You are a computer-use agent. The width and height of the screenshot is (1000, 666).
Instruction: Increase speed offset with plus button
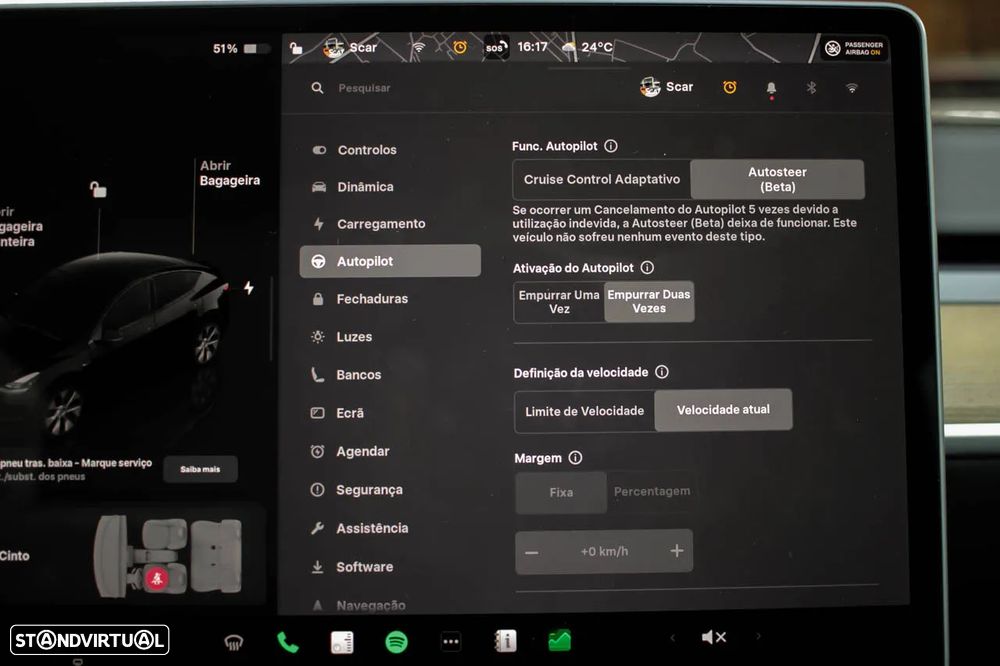click(677, 551)
